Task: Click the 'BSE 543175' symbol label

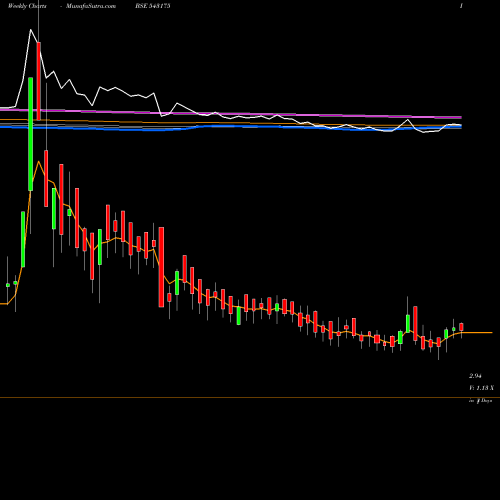Action: point(153,6)
